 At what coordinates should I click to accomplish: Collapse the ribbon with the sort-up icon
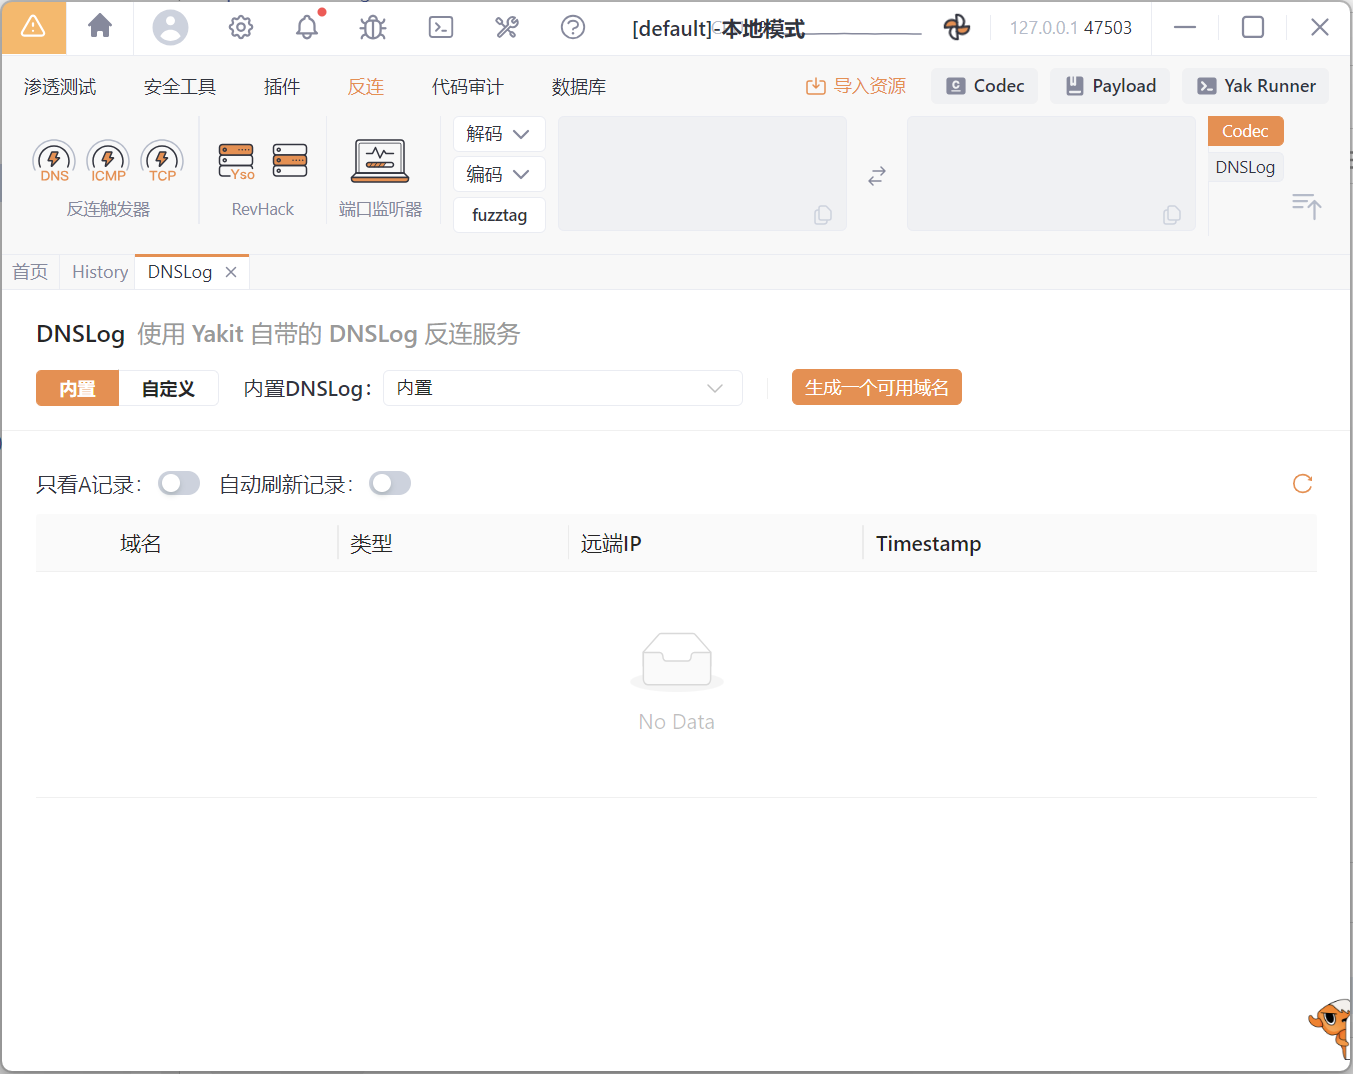[x=1306, y=206]
